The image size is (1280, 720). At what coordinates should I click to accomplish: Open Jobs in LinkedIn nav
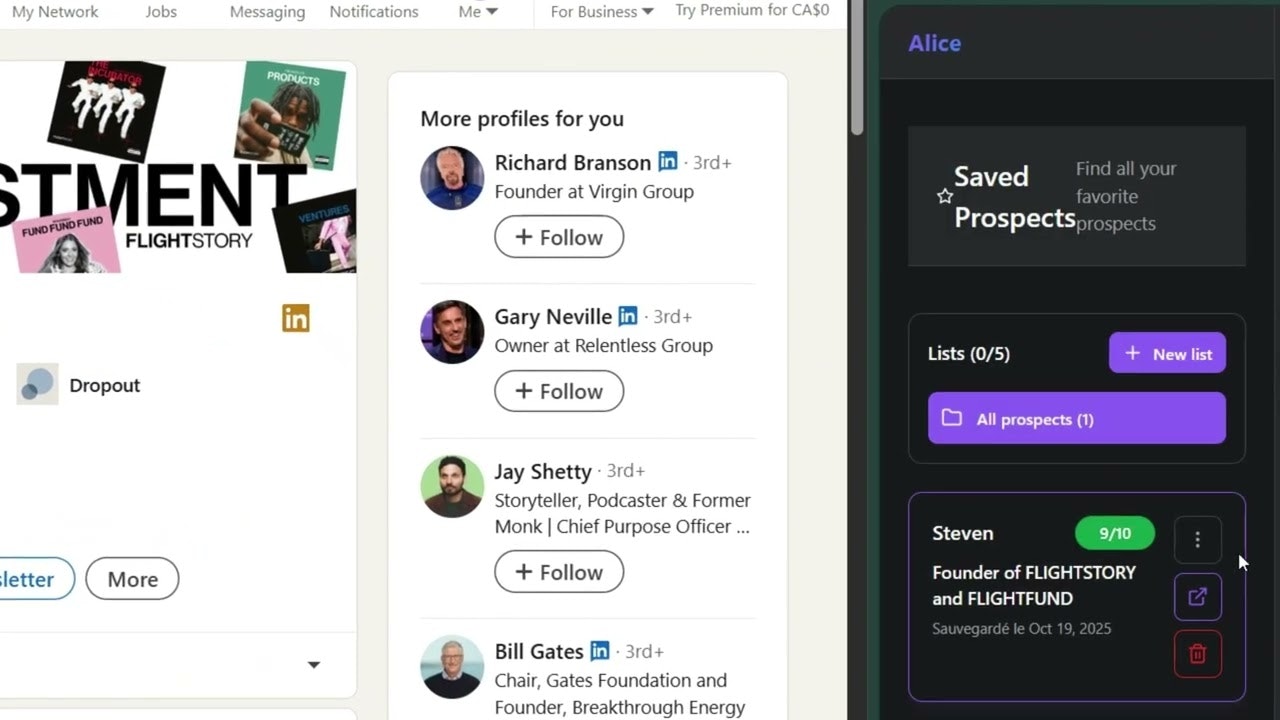(x=161, y=12)
